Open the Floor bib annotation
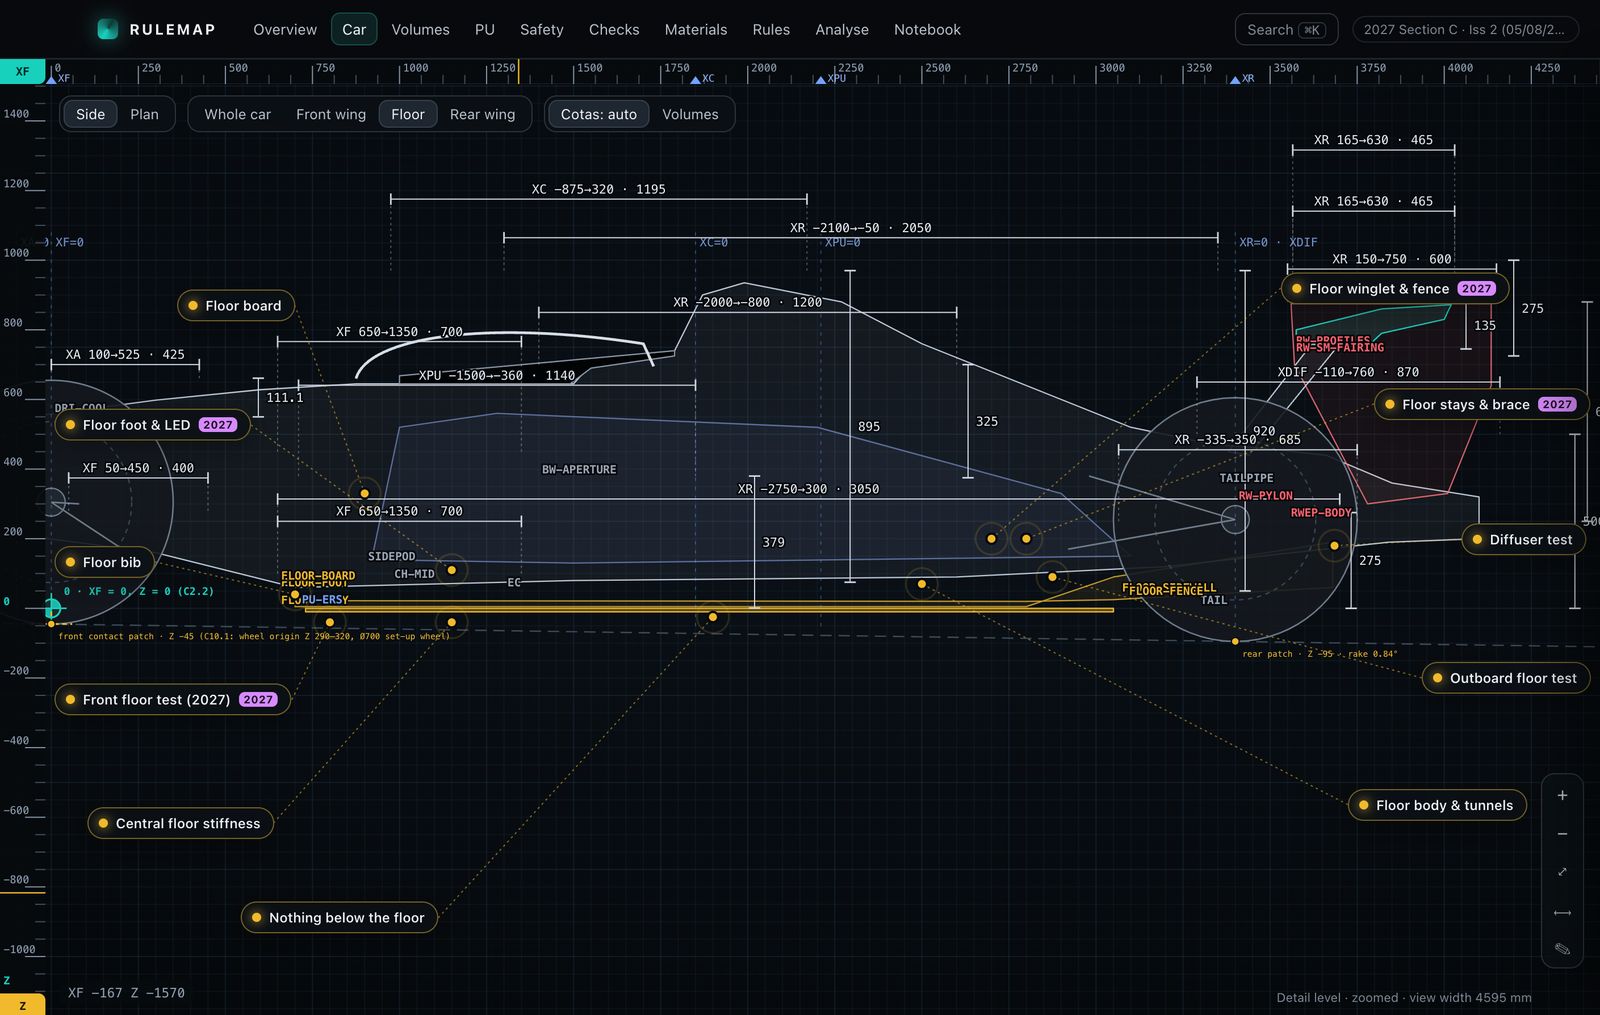The width and height of the screenshot is (1600, 1015). click(x=105, y=562)
